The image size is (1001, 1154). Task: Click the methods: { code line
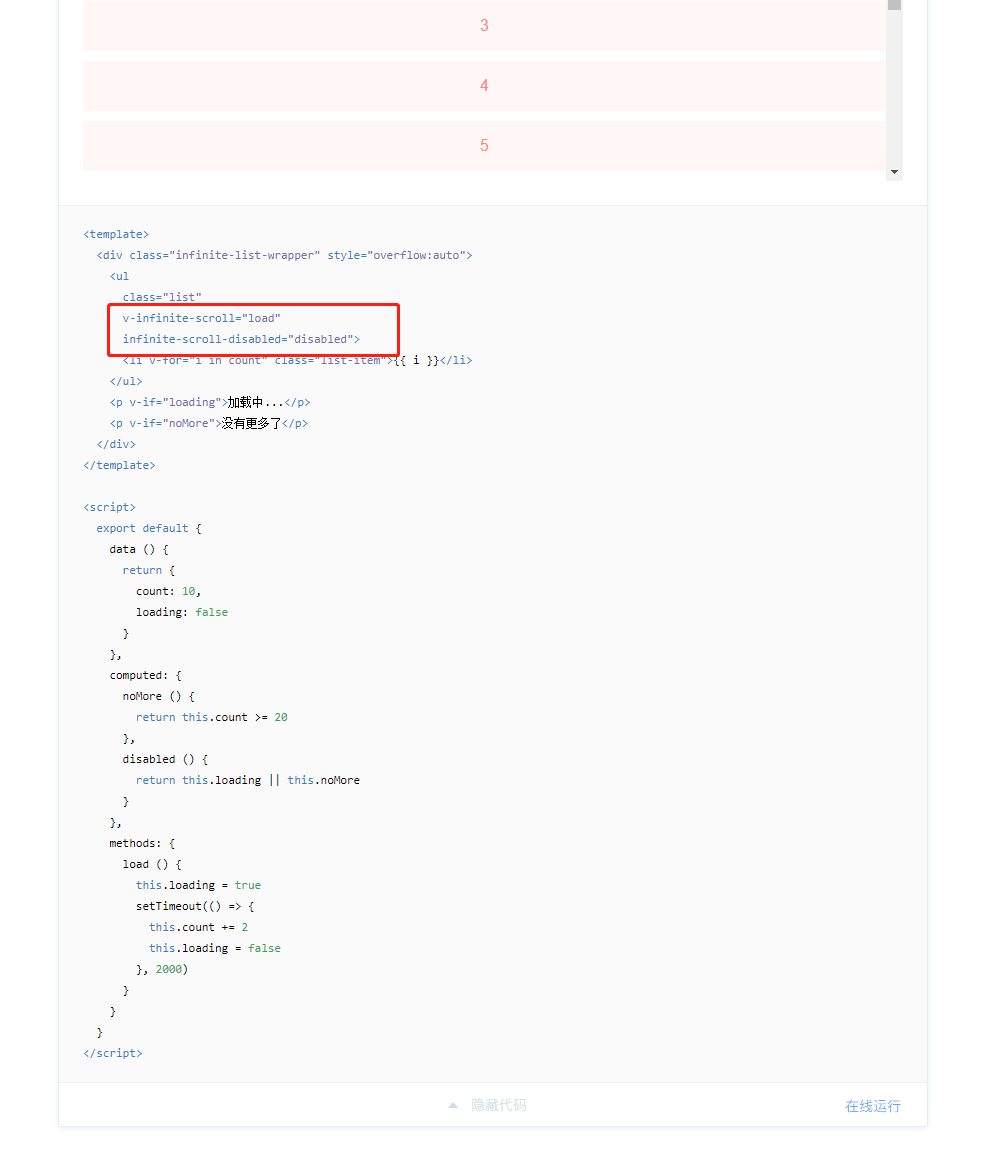coord(142,843)
